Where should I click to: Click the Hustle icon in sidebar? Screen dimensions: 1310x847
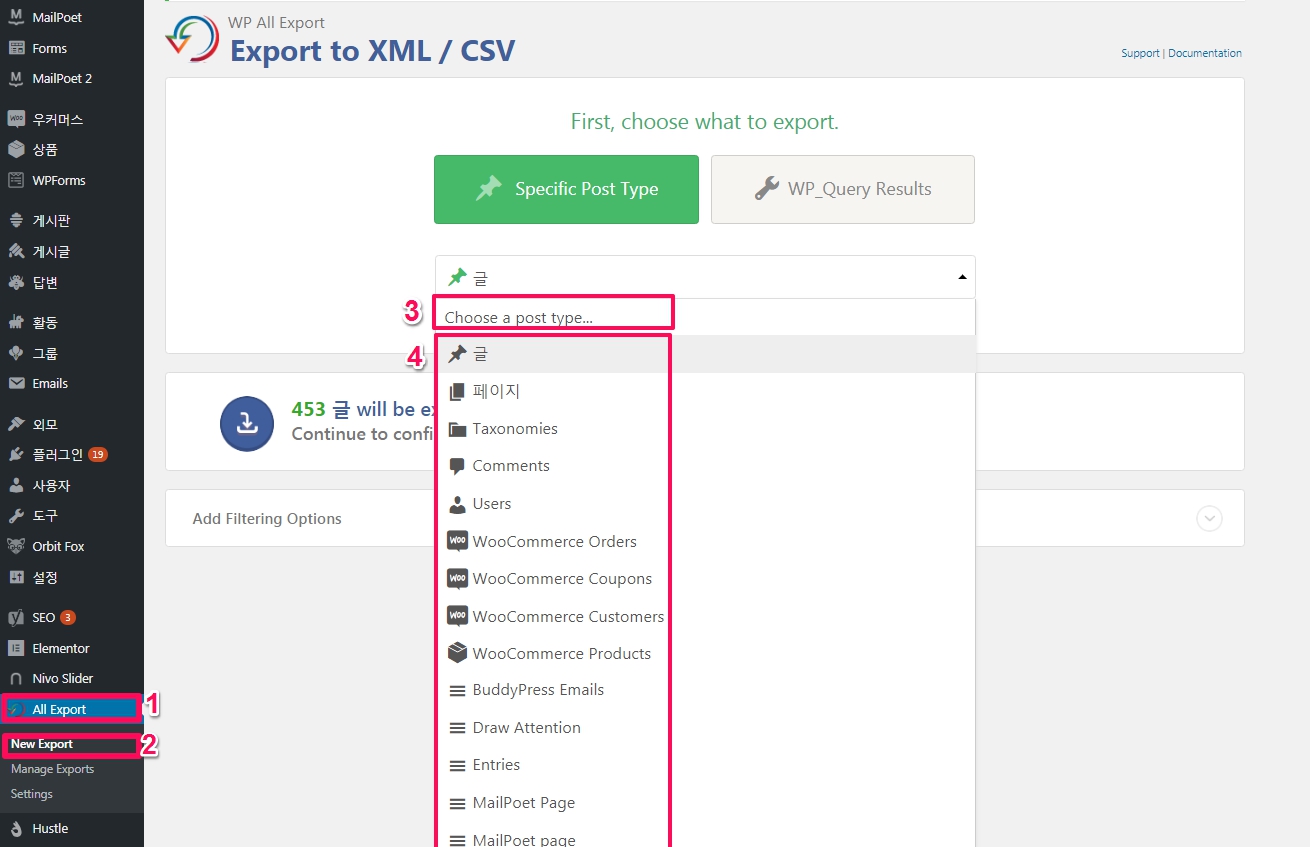click(16, 828)
